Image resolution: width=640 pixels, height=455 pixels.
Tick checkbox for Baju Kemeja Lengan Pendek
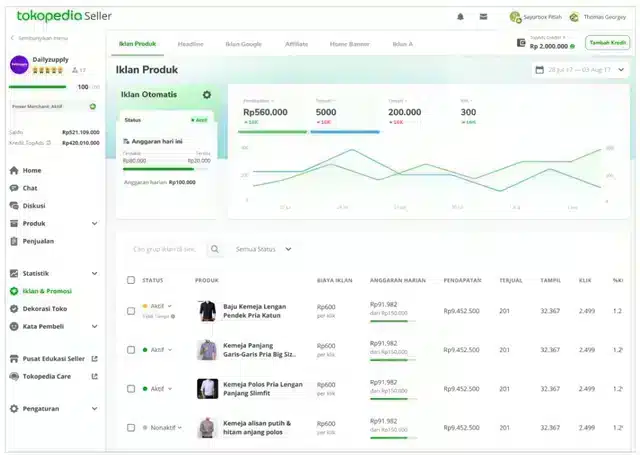click(131, 311)
